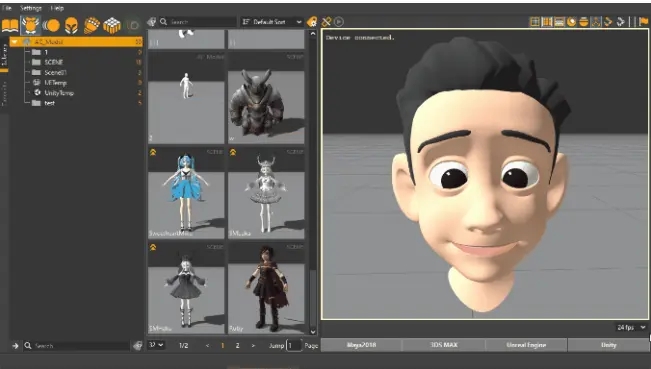This screenshot has width=651, height=369.
Task: Open the book library icon
Action: click(x=10, y=25)
